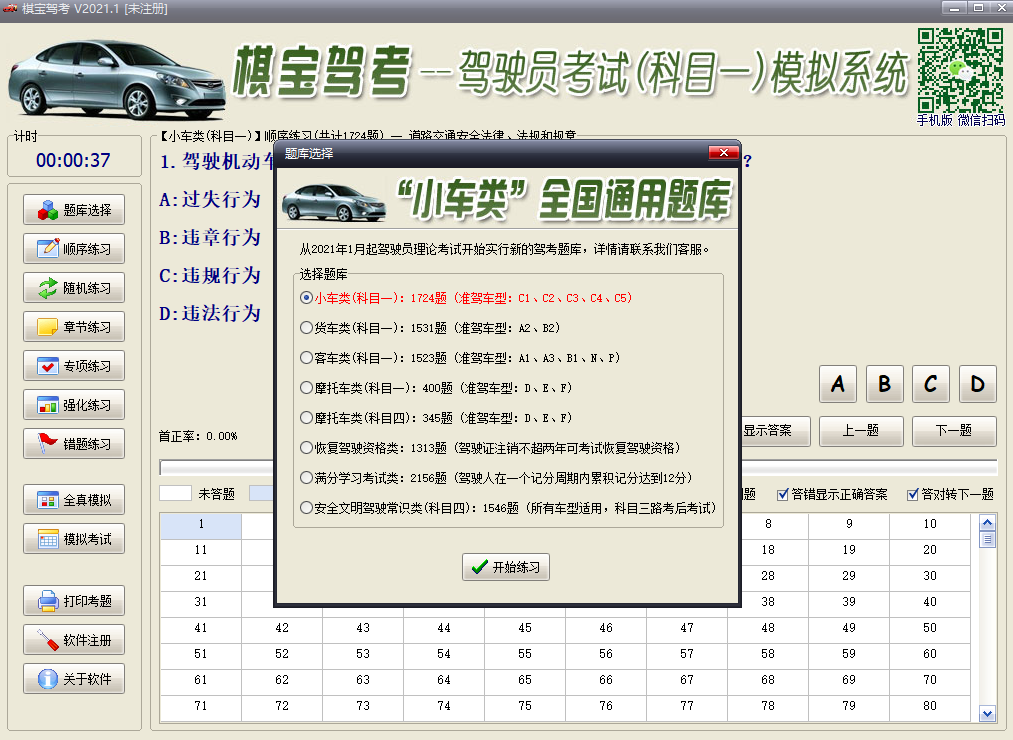Image resolution: width=1013 pixels, height=740 pixels.
Task: Open 错题练习 wrong-question practice
Action: click(x=74, y=444)
